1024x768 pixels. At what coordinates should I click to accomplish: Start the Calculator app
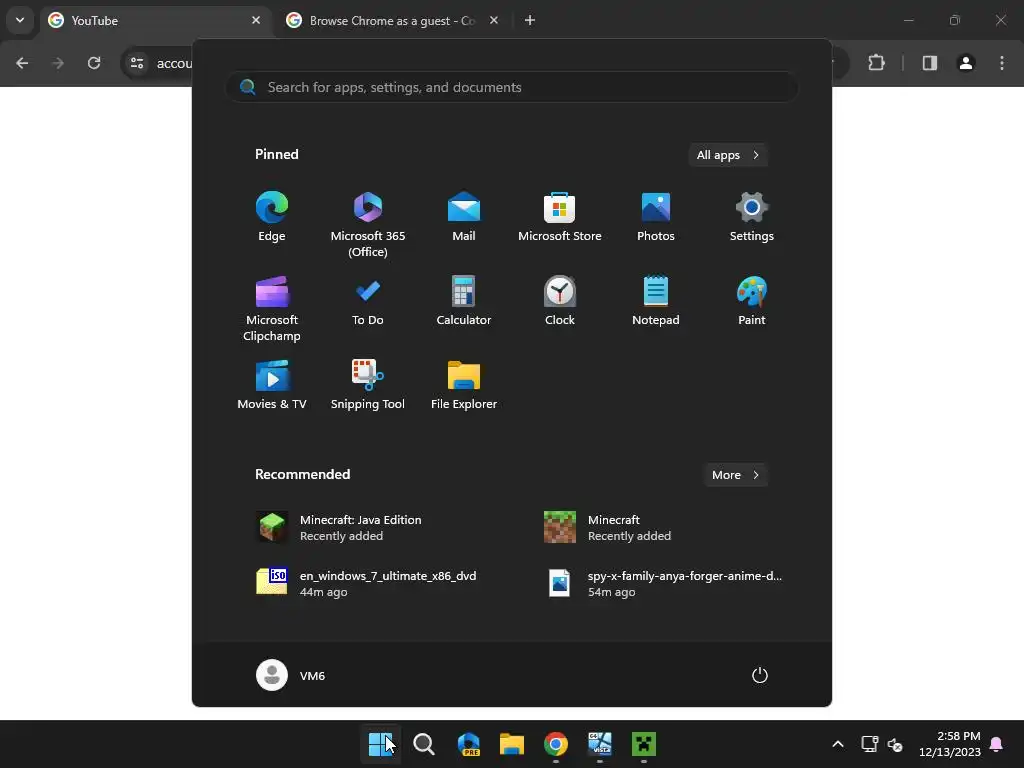coord(464,301)
